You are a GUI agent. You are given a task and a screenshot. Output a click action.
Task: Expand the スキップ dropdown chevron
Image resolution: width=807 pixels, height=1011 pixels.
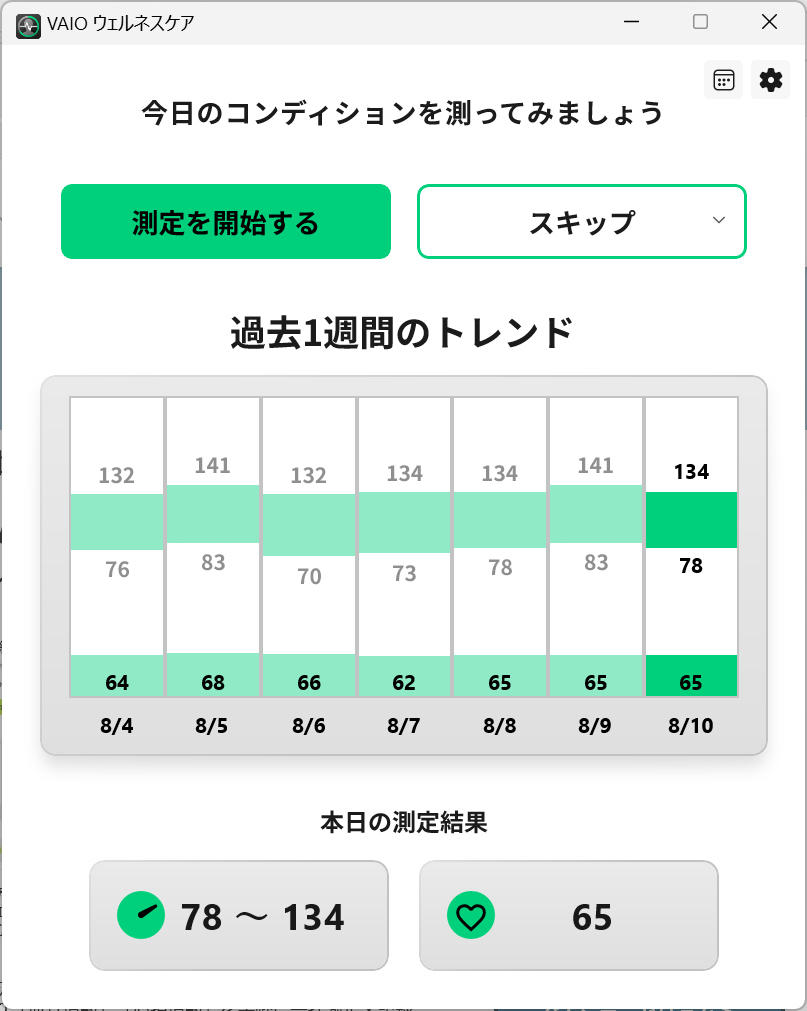[x=719, y=221]
